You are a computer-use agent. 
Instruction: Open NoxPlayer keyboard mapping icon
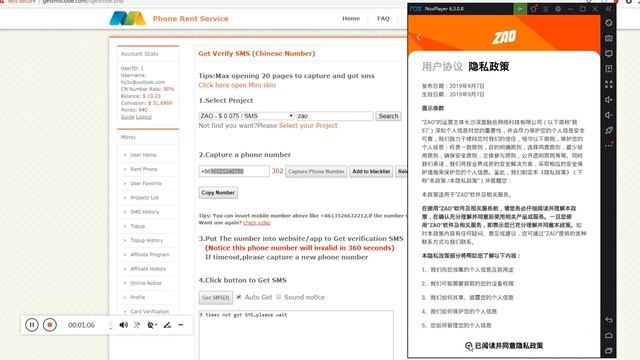609,38
